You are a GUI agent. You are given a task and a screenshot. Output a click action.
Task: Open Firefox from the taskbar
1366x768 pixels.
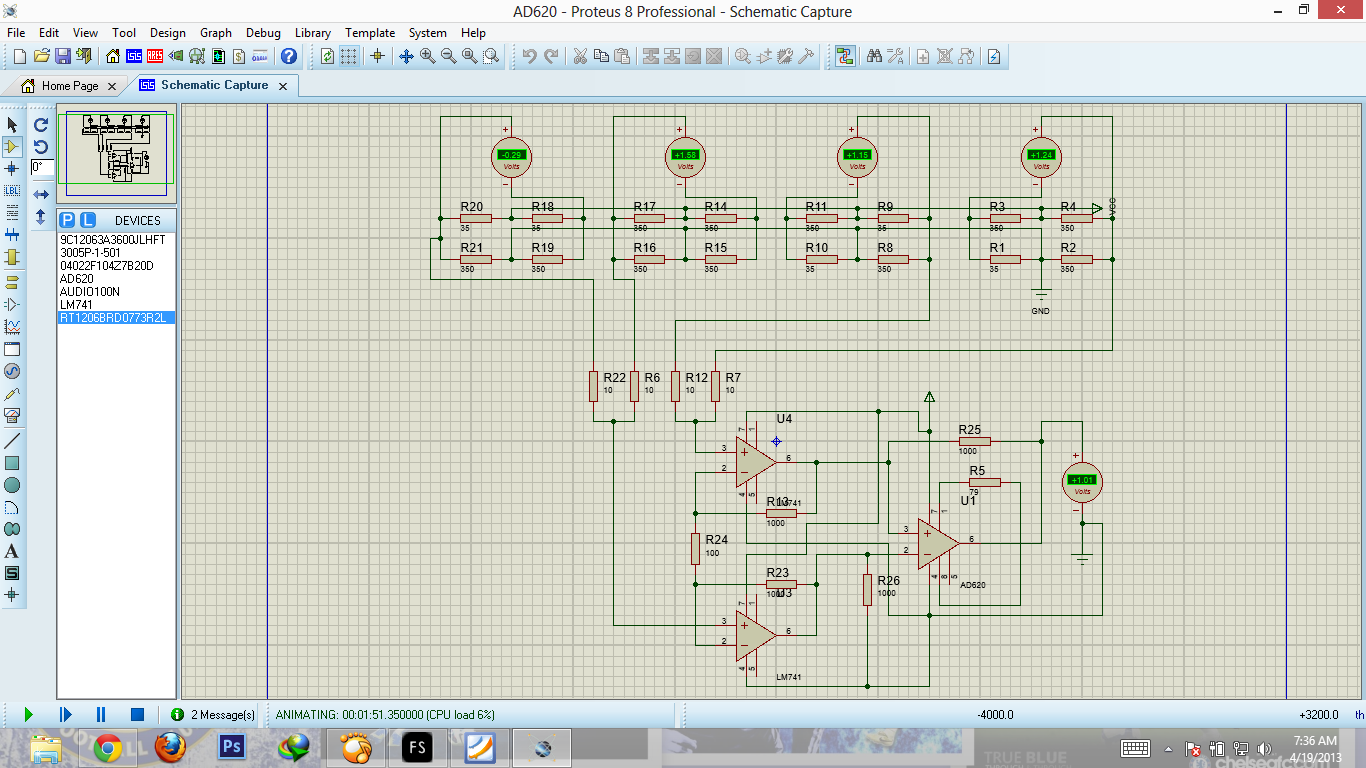169,746
